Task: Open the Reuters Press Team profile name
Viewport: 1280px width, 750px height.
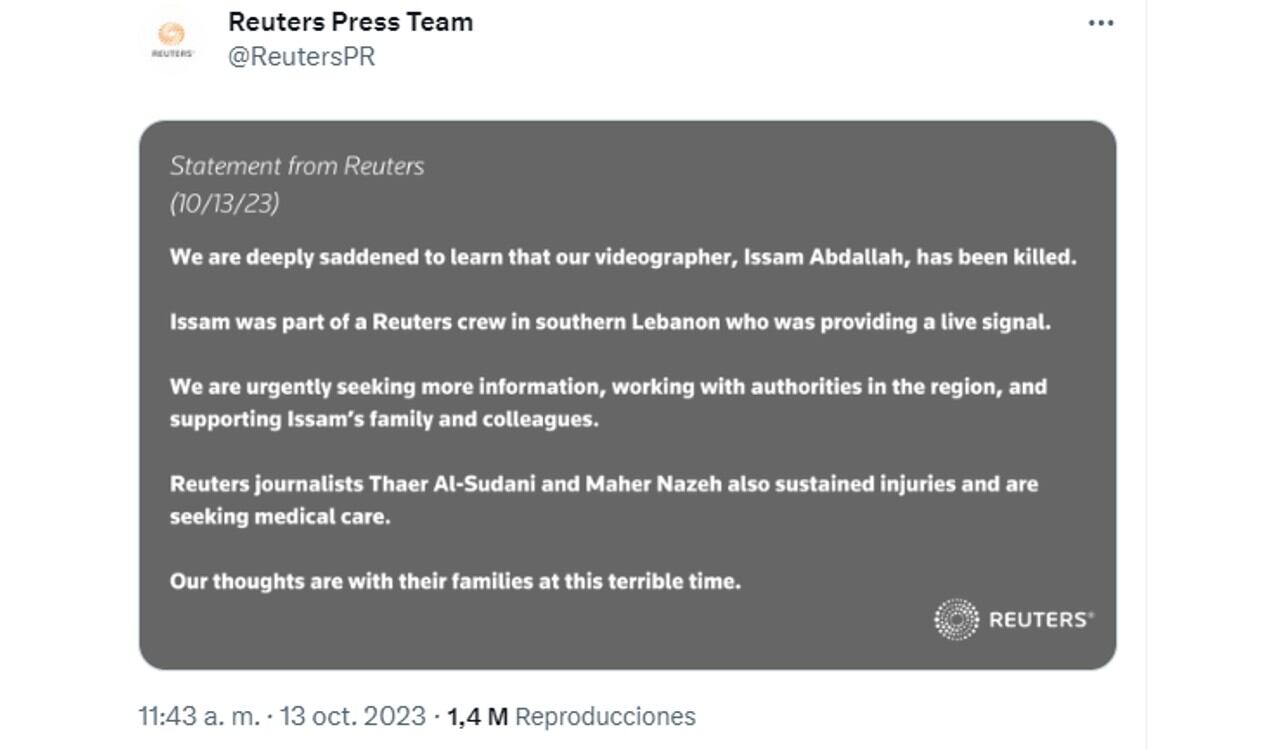Action: coord(350,22)
